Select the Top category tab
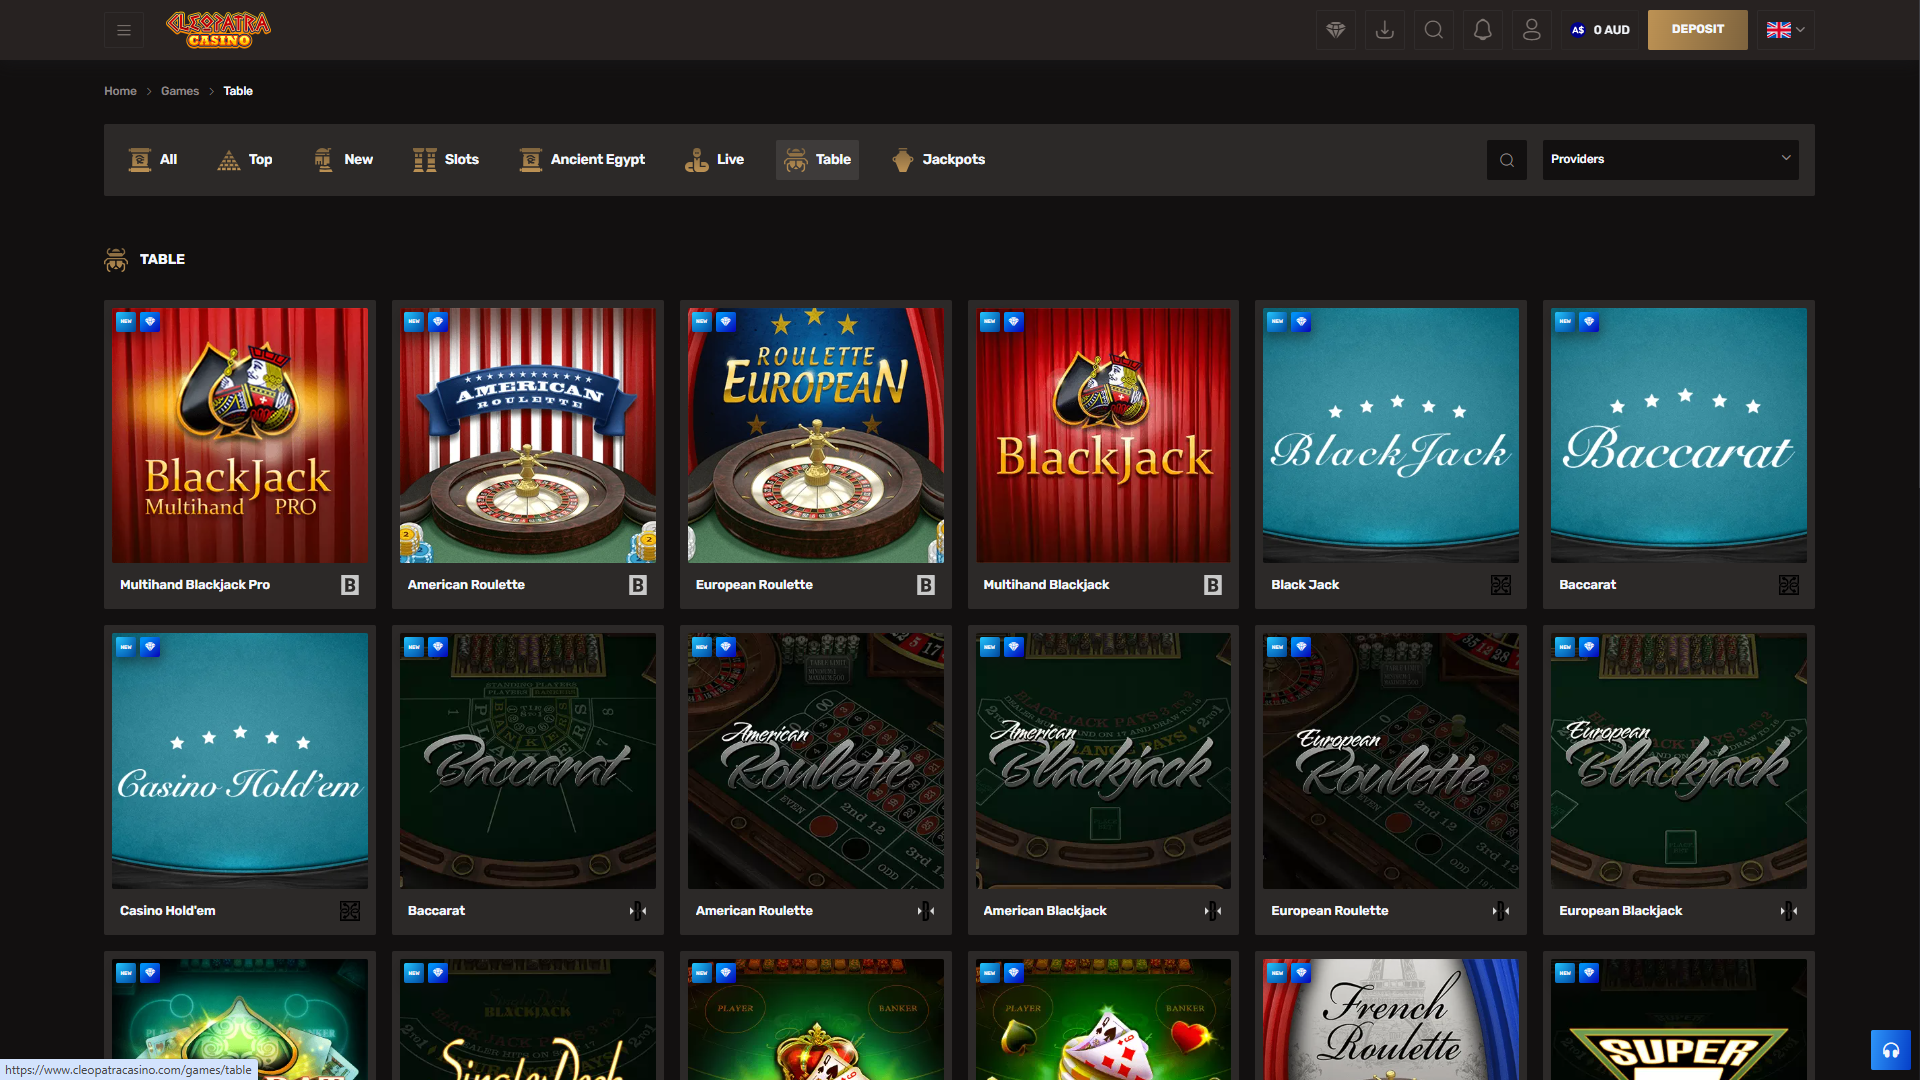The height and width of the screenshot is (1080, 1920). (x=245, y=160)
